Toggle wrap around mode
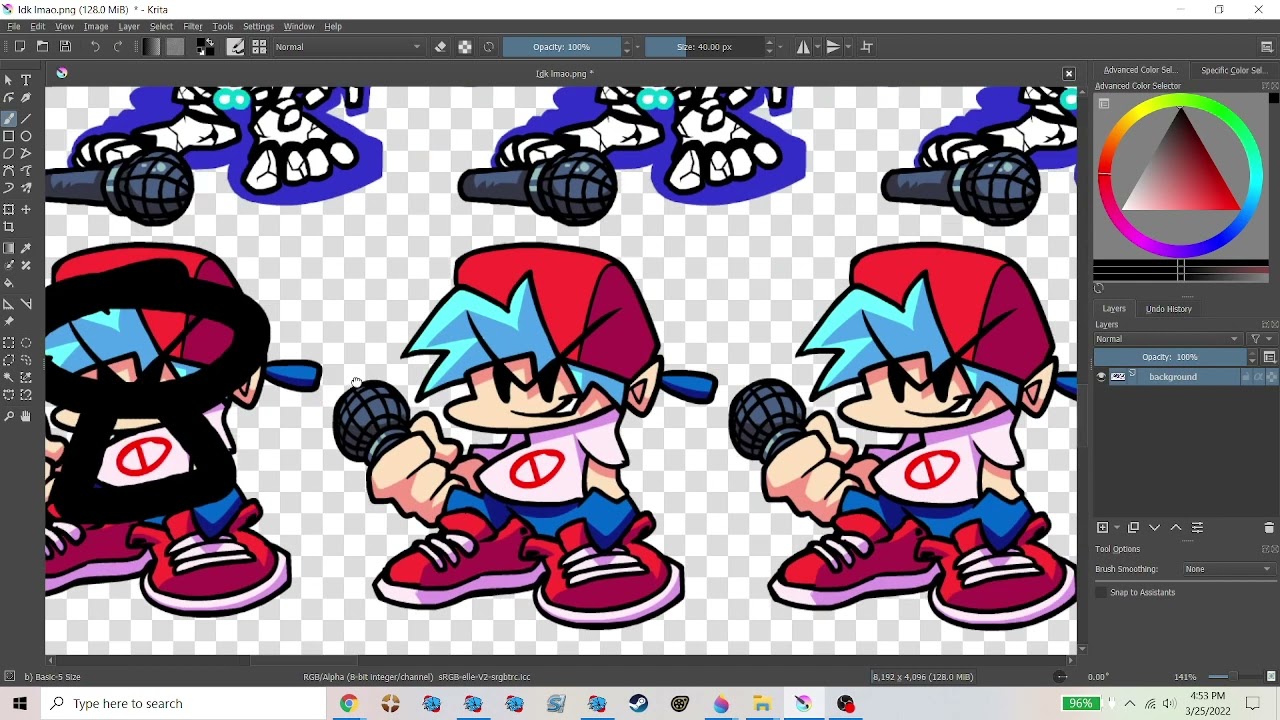Viewport: 1280px width, 720px height. (867, 47)
